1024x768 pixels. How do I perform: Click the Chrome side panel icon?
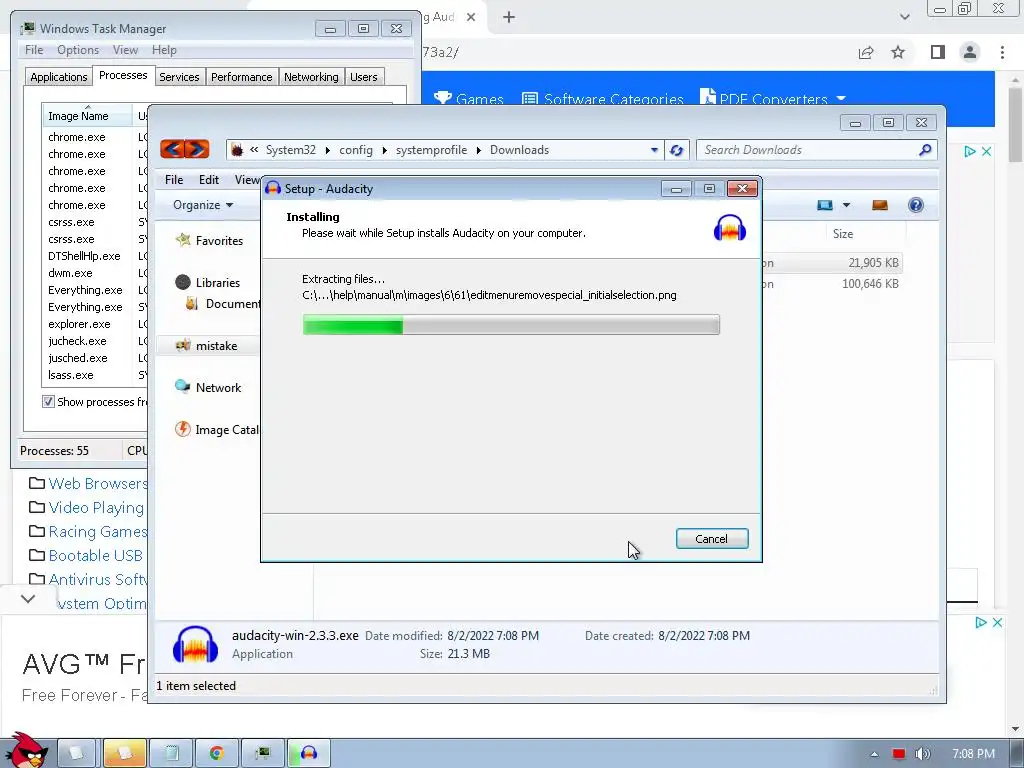pyautogui.click(x=938, y=52)
